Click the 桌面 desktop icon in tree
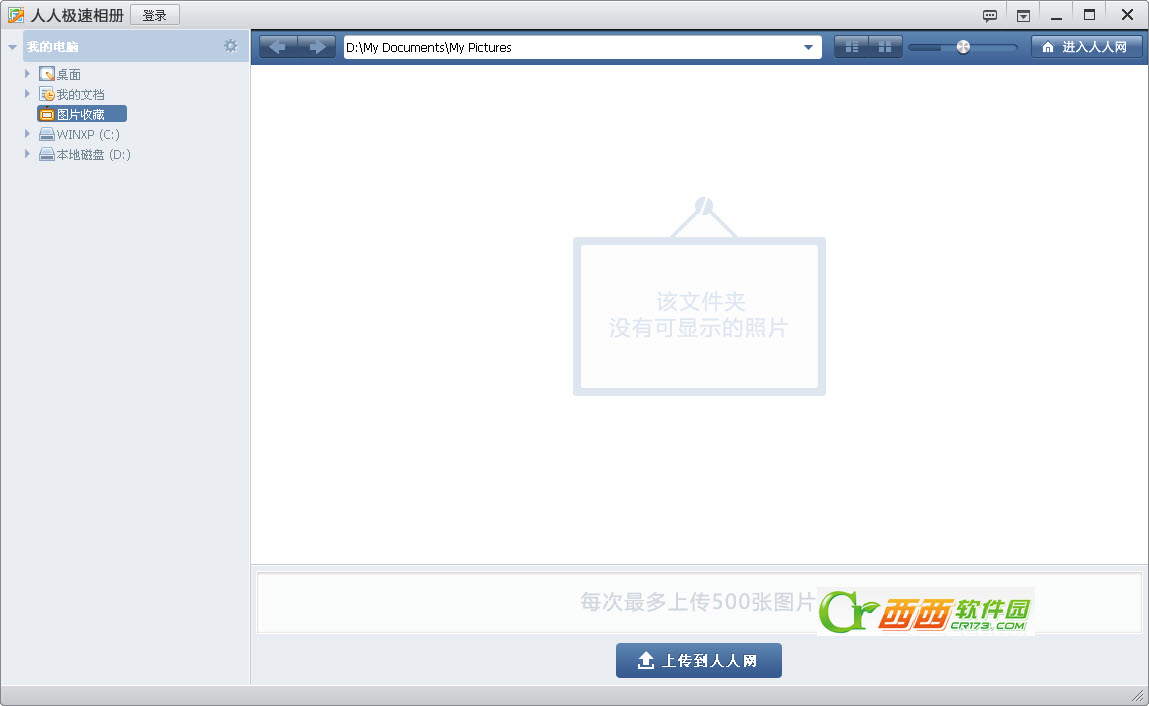The image size is (1149, 706). pyautogui.click(x=47, y=73)
